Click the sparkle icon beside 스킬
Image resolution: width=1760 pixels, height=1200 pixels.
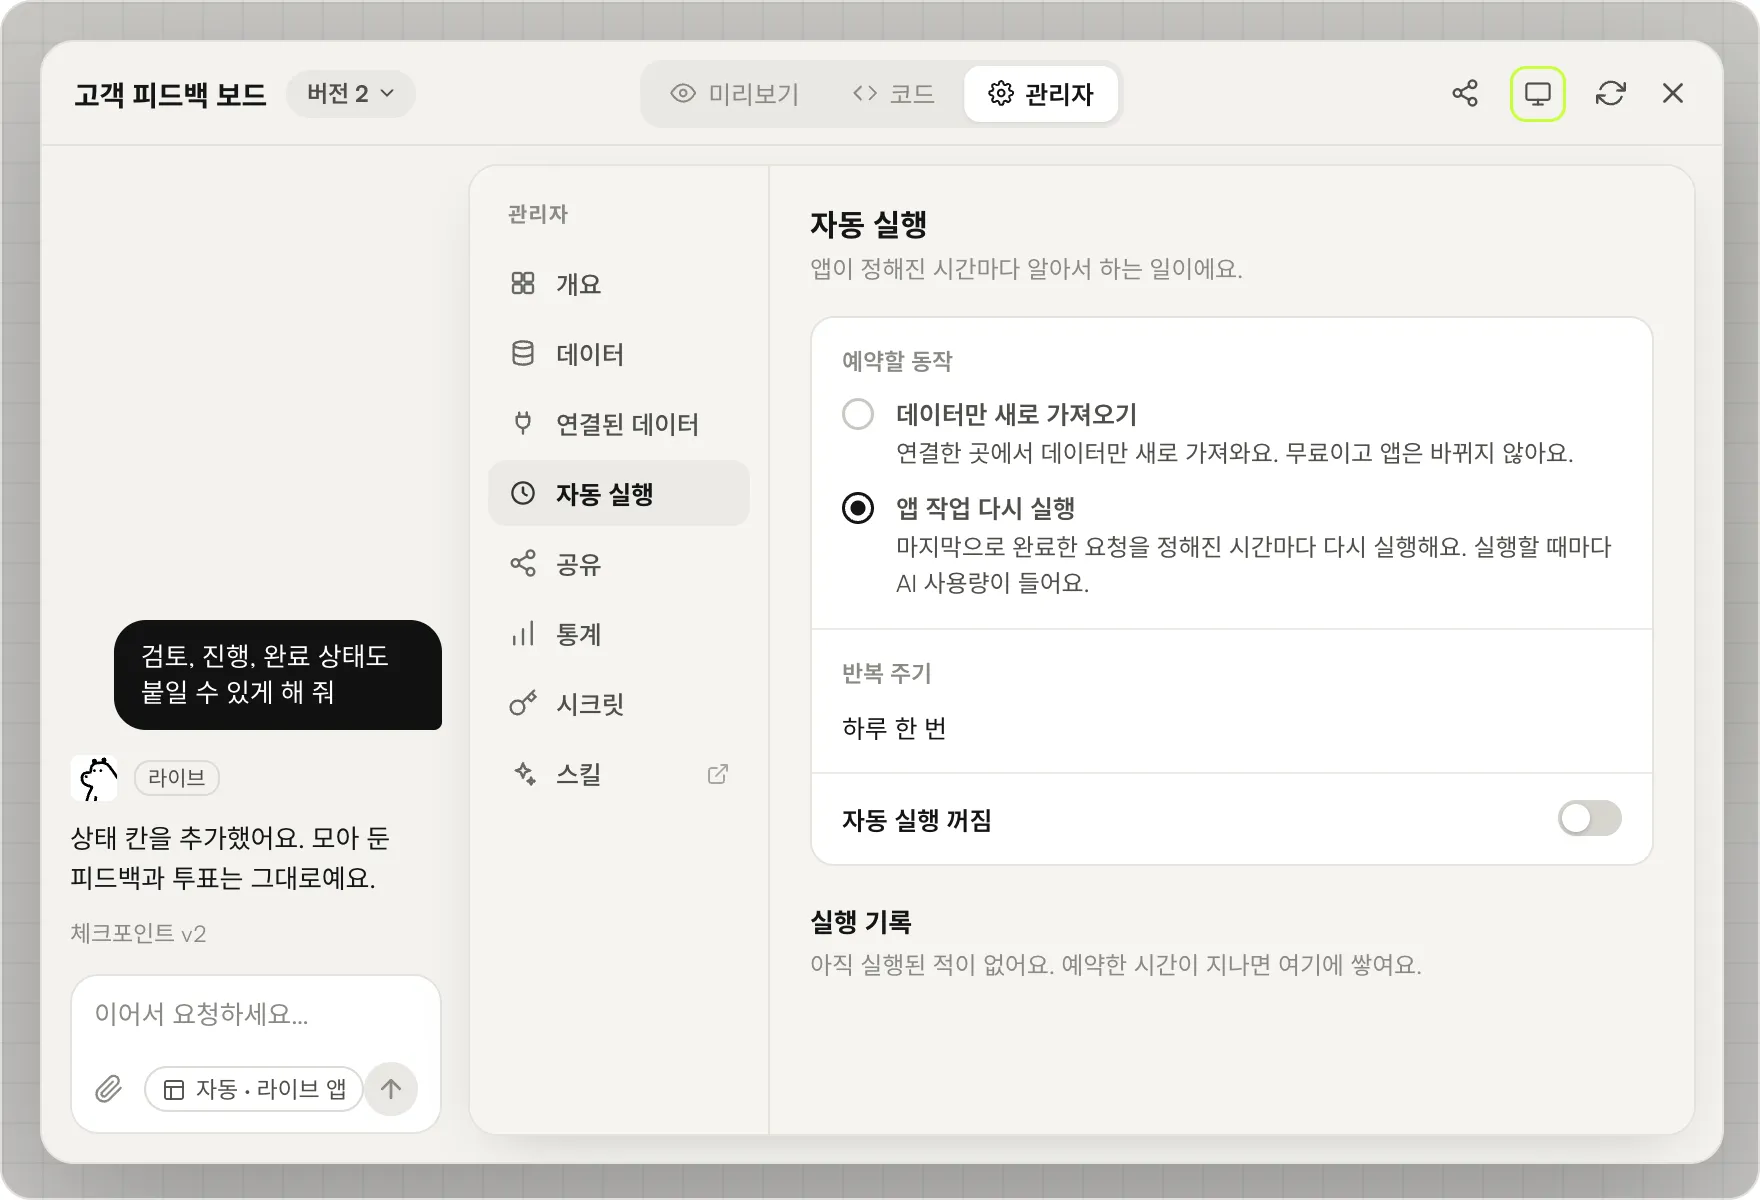tap(524, 773)
